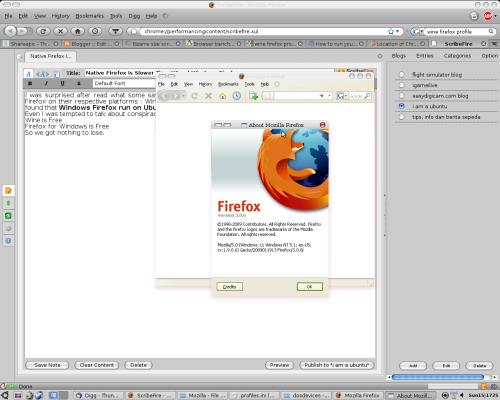This screenshot has height=400, width=500.
Task: Reload the page in outer Firefox toolbar
Action: 43,31
